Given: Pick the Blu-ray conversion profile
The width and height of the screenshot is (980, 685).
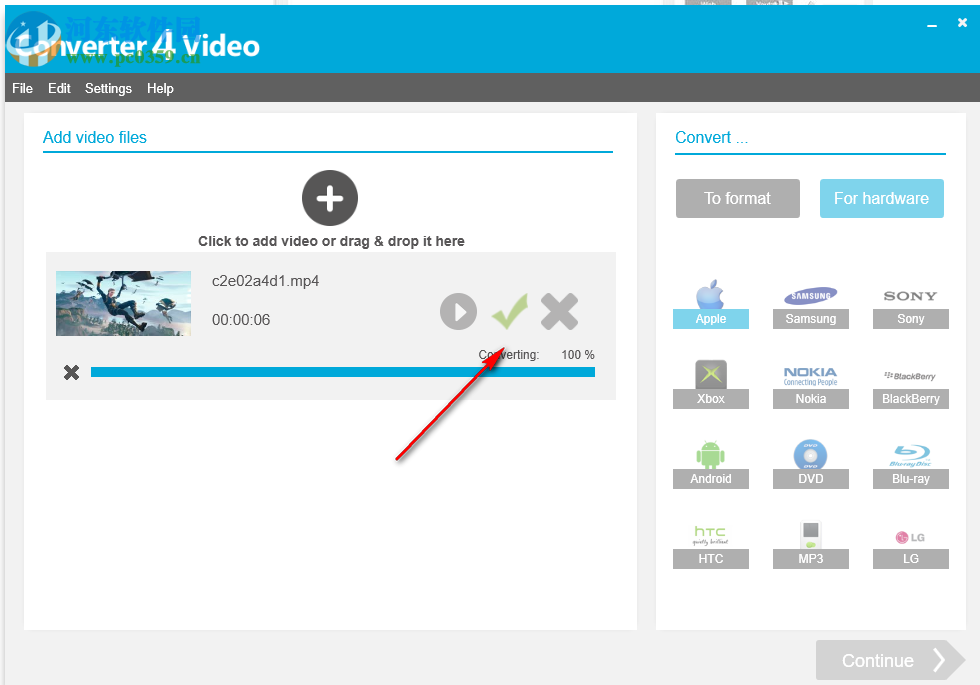Looking at the screenshot, I should (910, 462).
